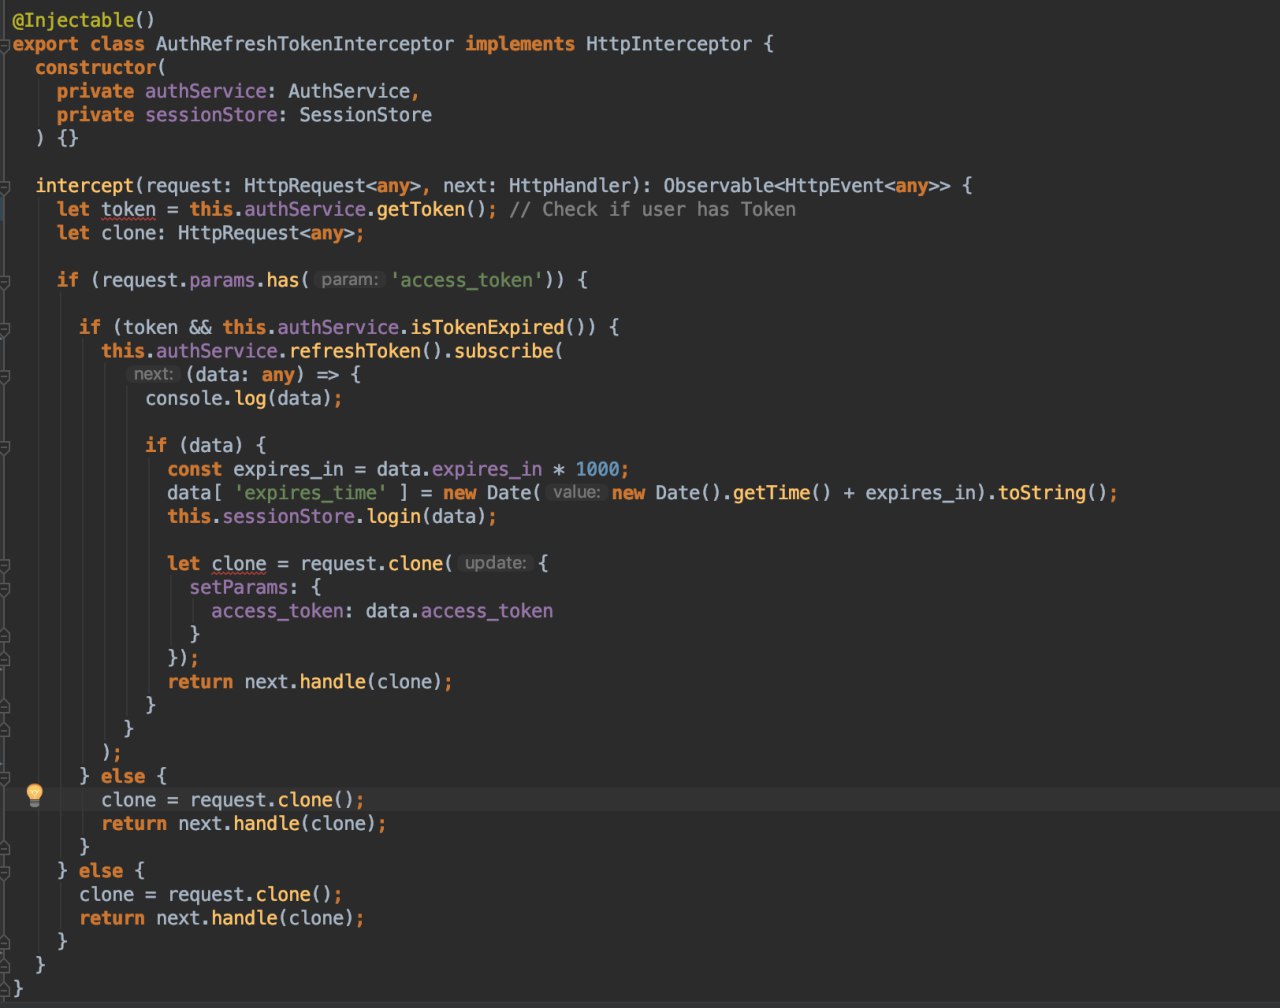This screenshot has width=1280, height=1008.
Task: Collapse fold marker on isTokenExpired if line
Action: 4,328
